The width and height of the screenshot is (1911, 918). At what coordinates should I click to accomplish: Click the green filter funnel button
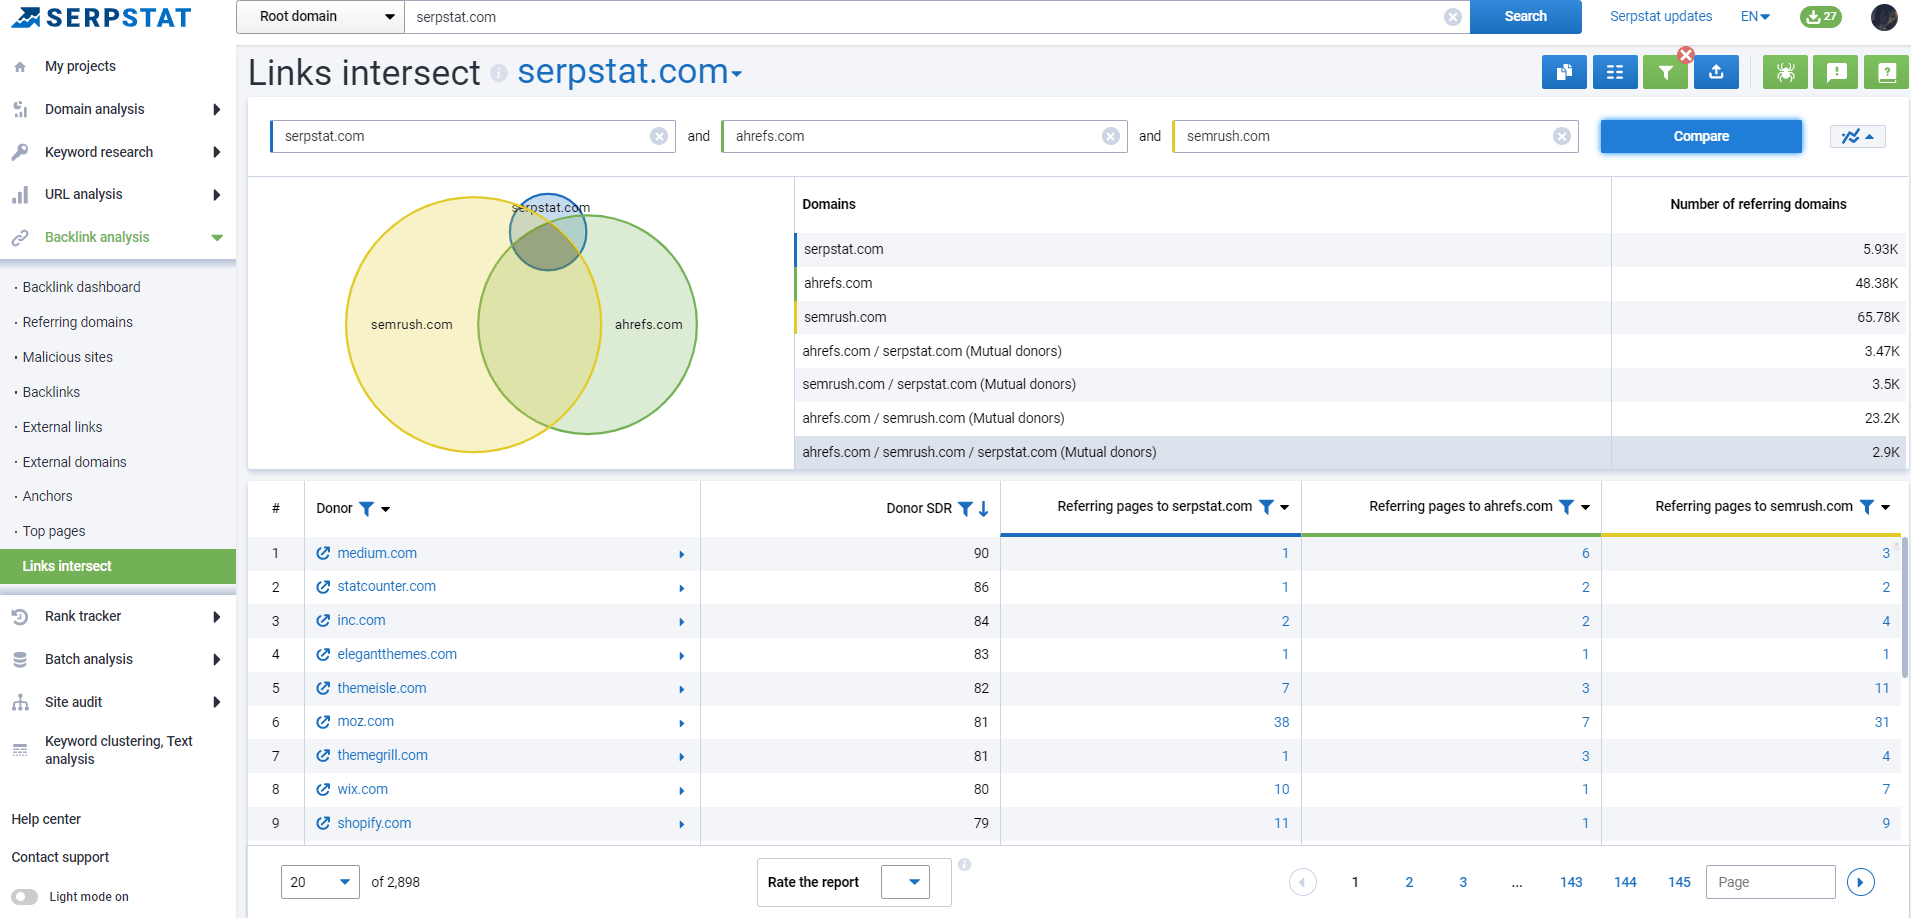point(1665,72)
